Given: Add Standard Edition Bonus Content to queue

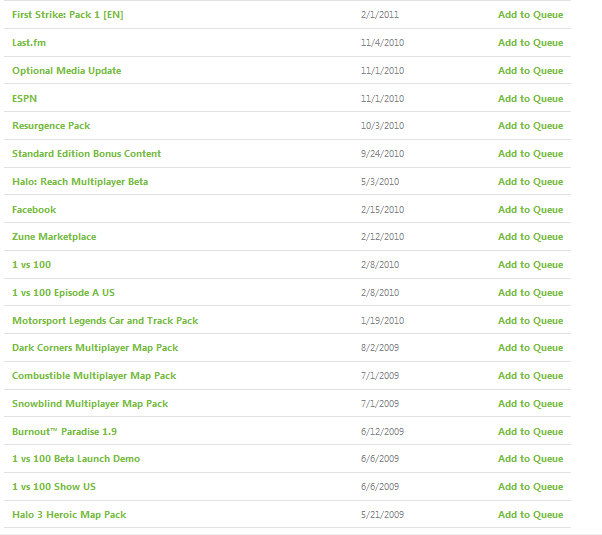Looking at the screenshot, I should click(531, 154).
